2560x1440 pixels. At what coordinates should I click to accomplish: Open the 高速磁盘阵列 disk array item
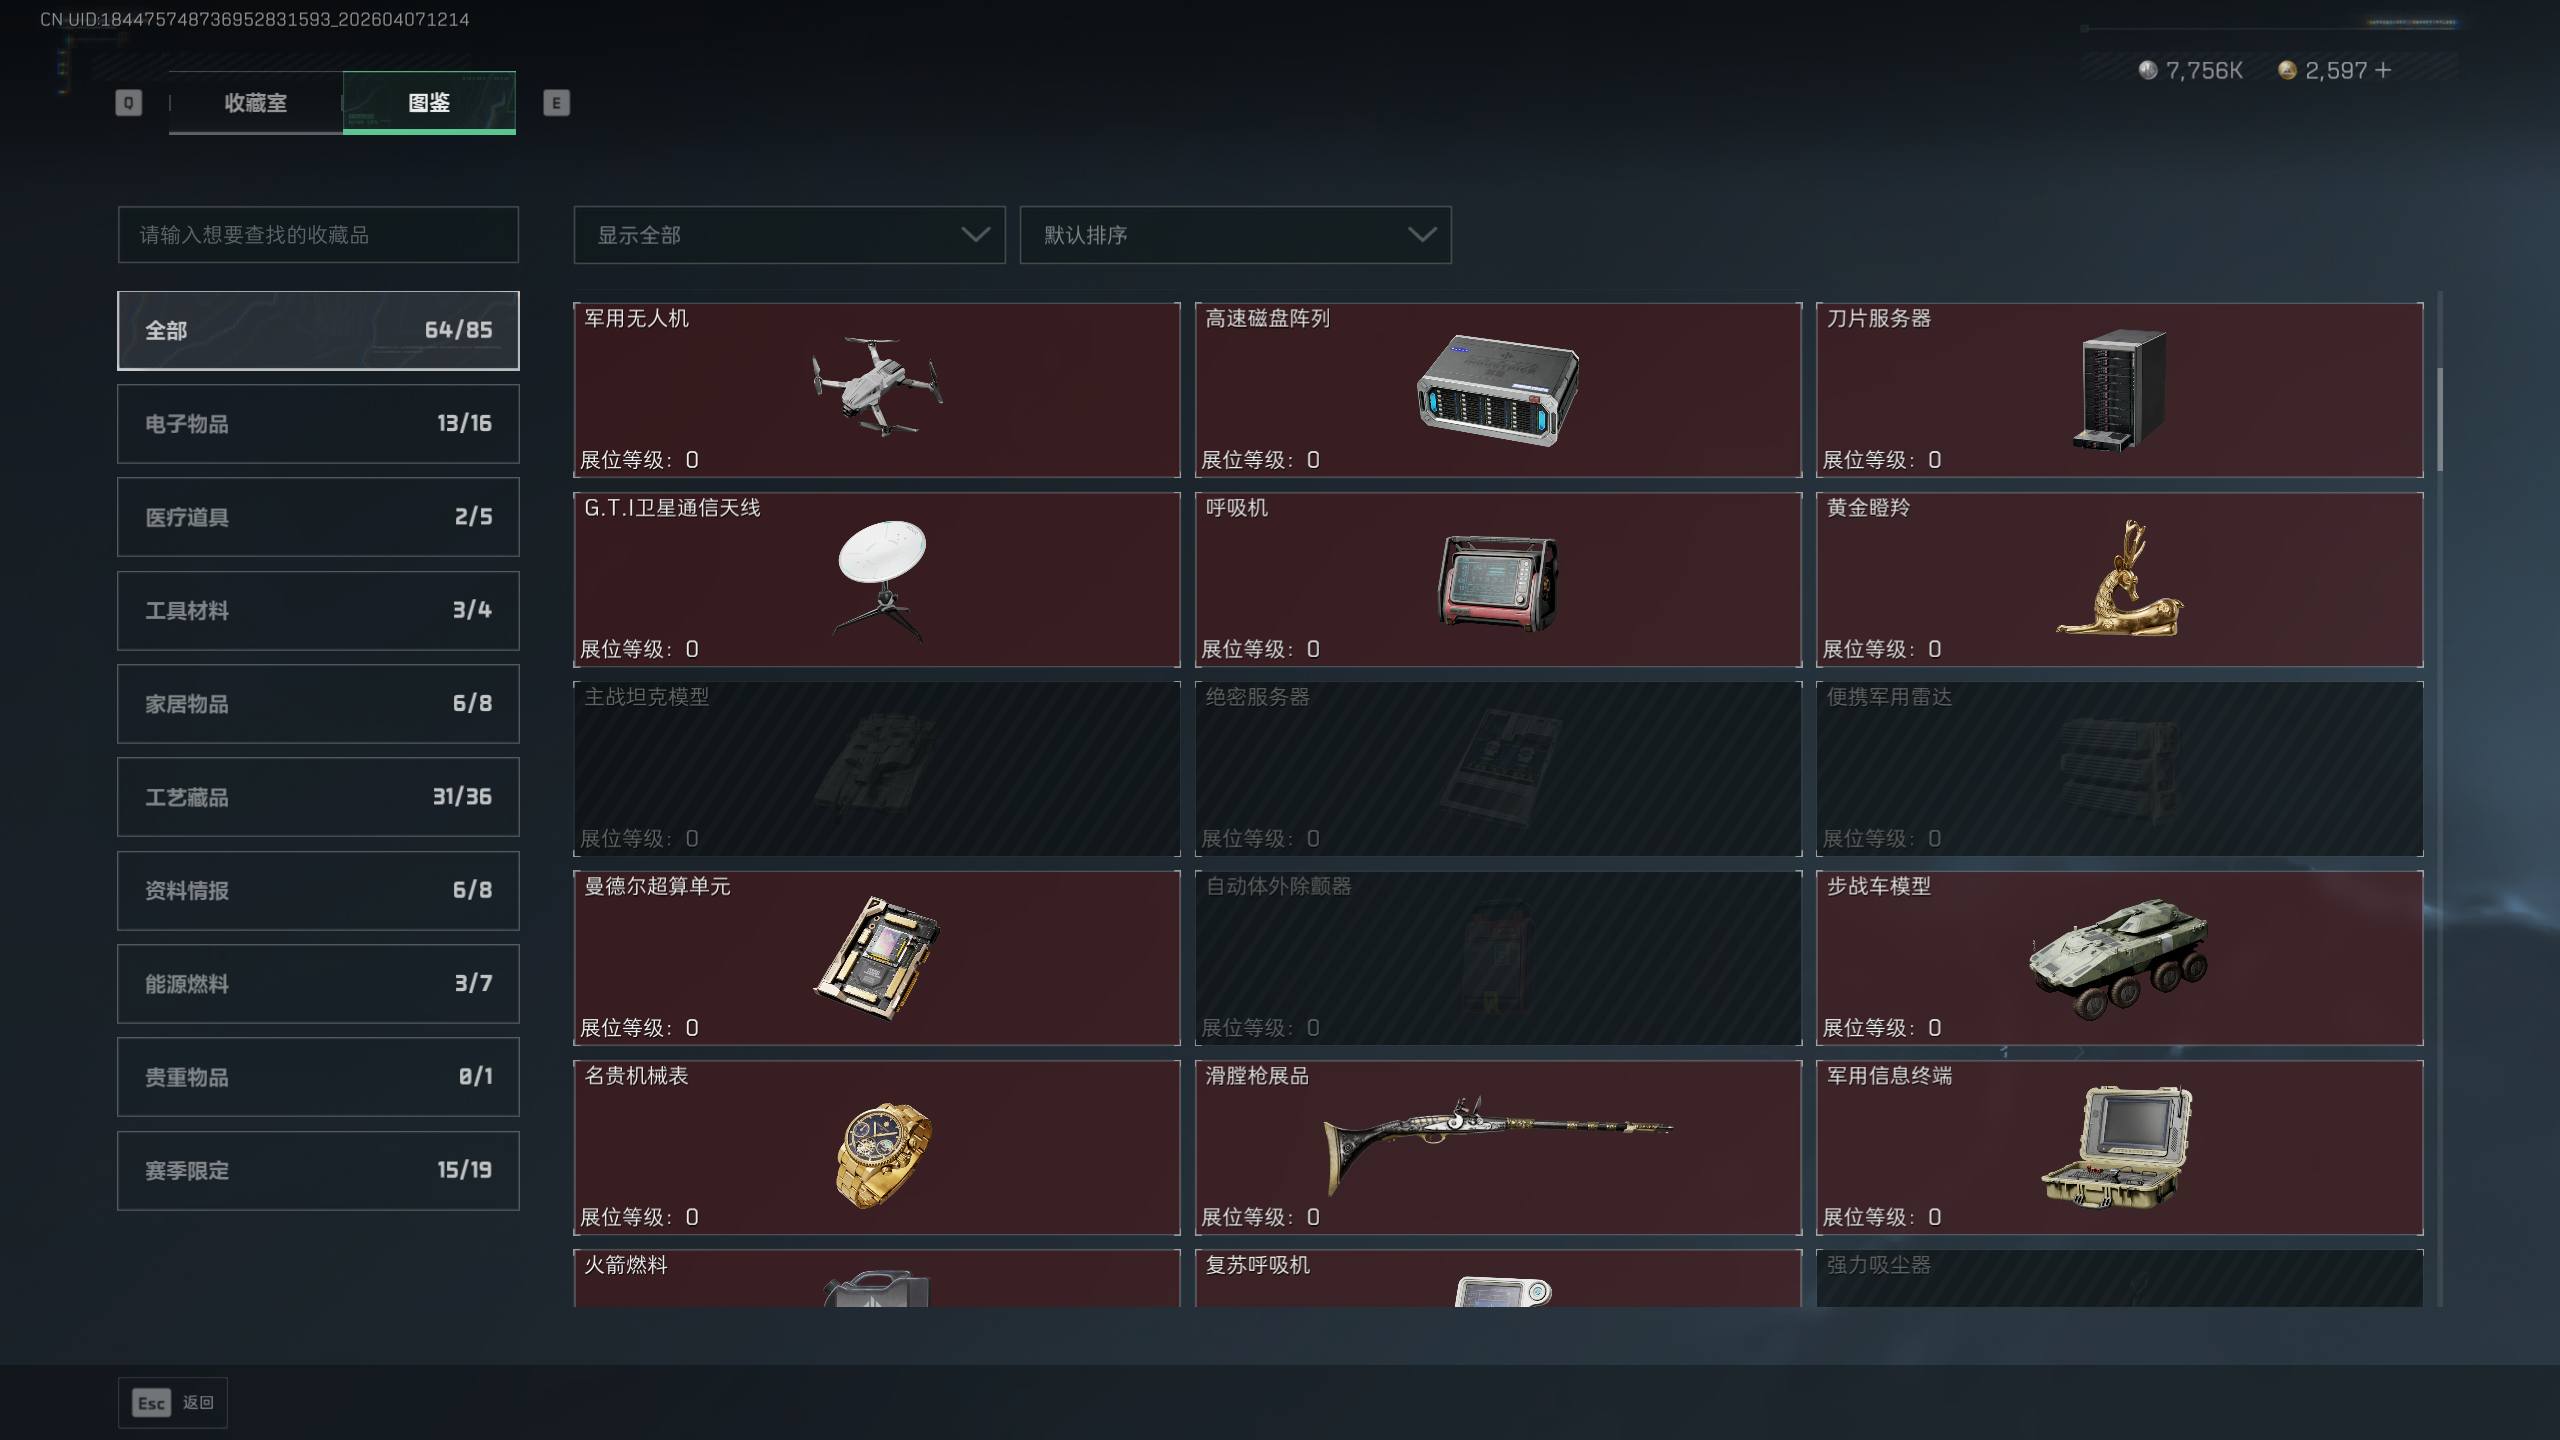pyautogui.click(x=1498, y=390)
